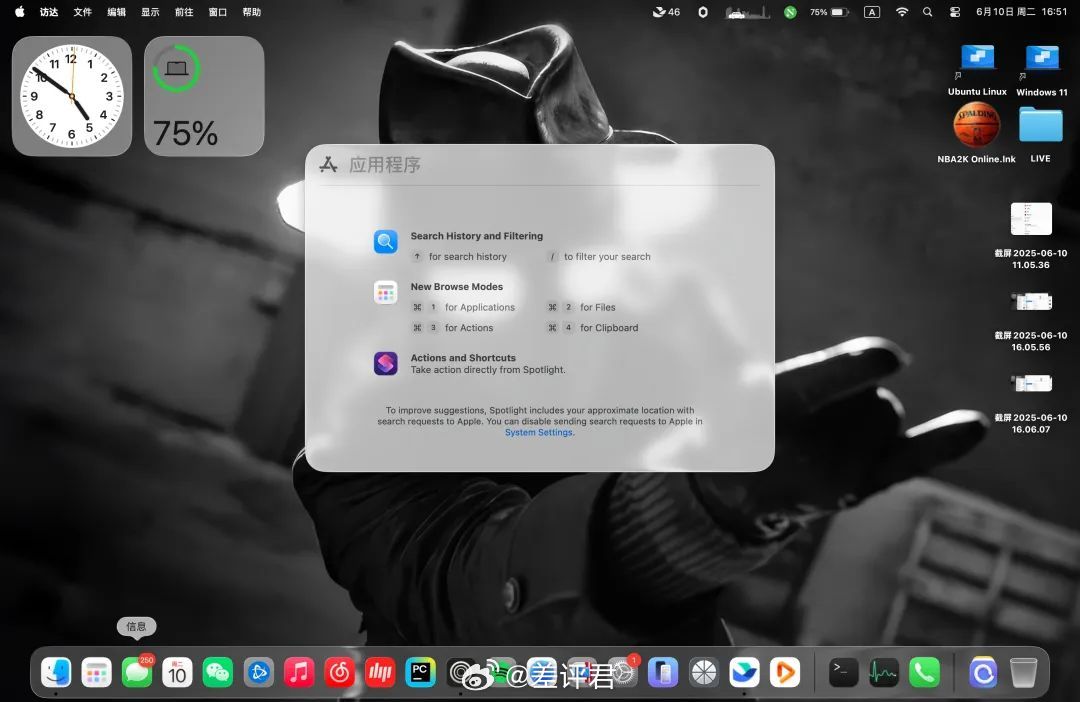The image size is (1080, 702).
Task: Open the gray wheel app in Dock
Action: 704,672
